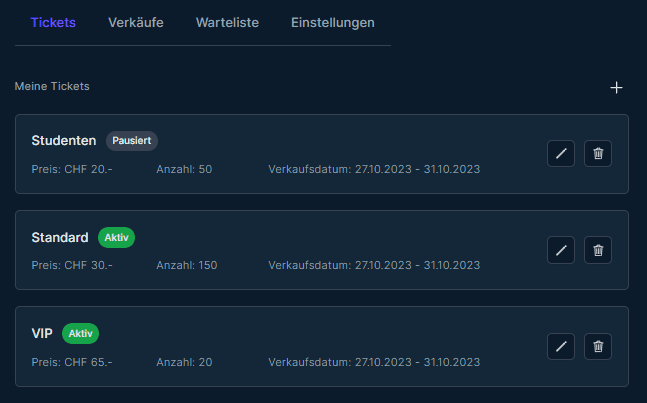The height and width of the screenshot is (403, 647).
Task: Click the Meine Tickets heading
Action: 52,87
